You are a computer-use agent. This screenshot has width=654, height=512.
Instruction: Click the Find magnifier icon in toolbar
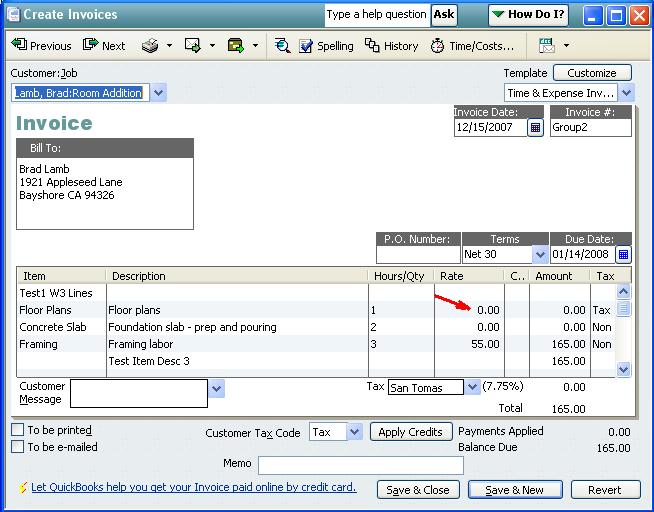(x=282, y=46)
